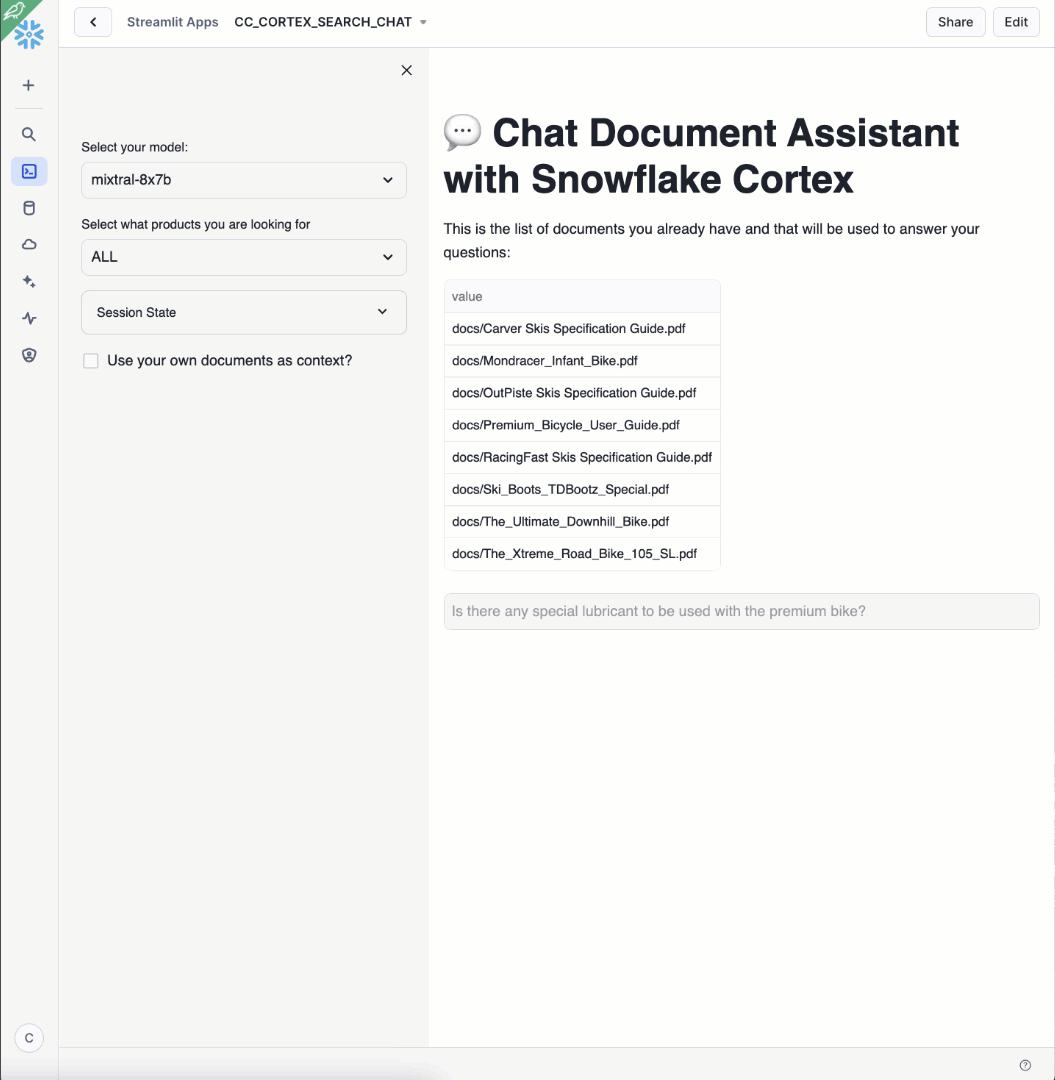Open Search in the left sidebar
This screenshot has height=1080, width=1055.
pos(29,133)
